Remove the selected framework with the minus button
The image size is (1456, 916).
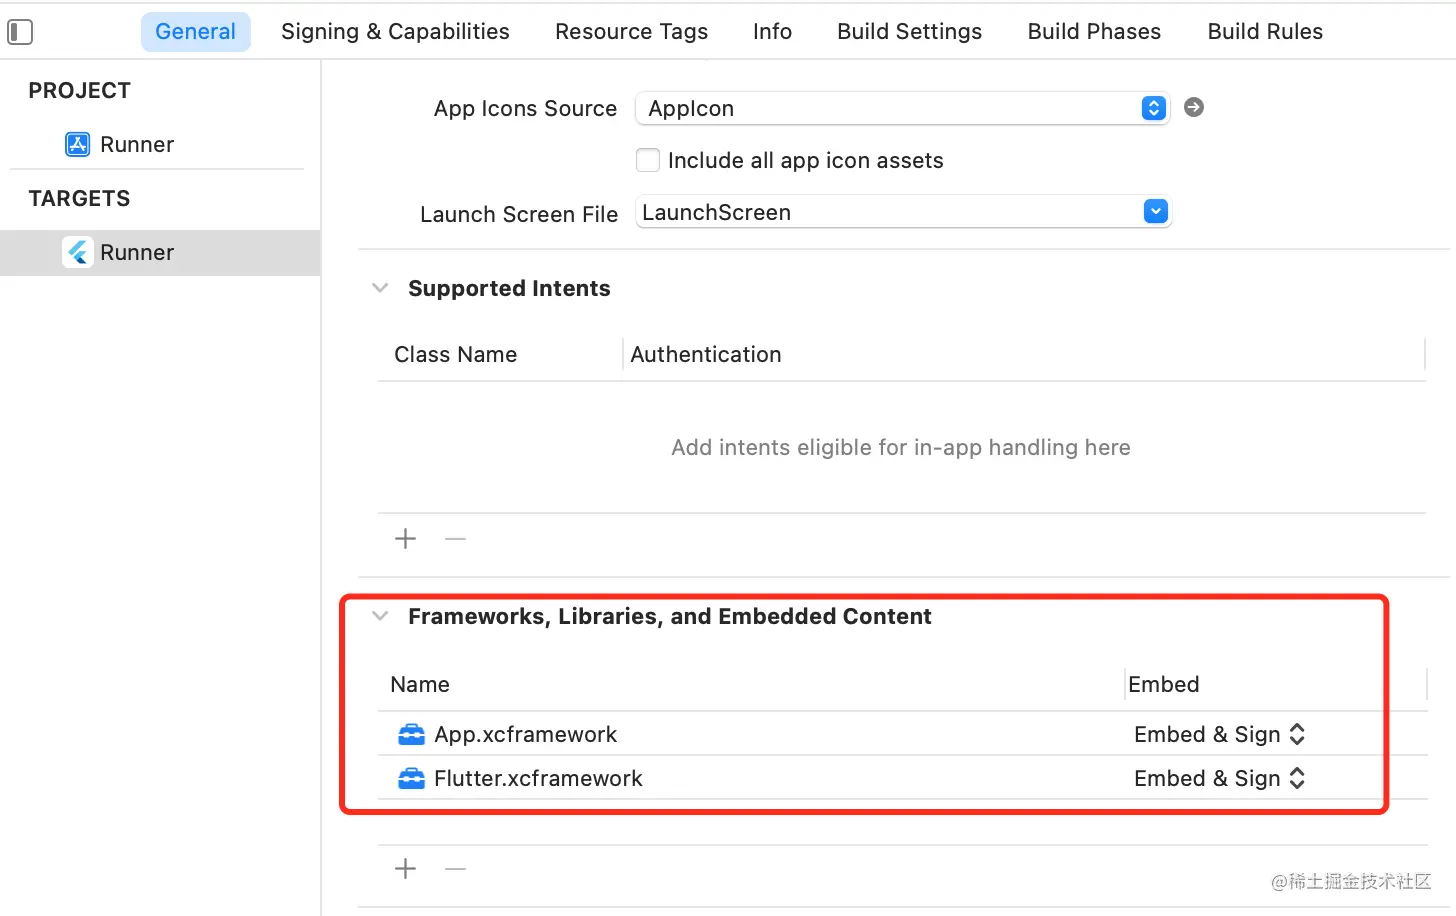(x=455, y=869)
